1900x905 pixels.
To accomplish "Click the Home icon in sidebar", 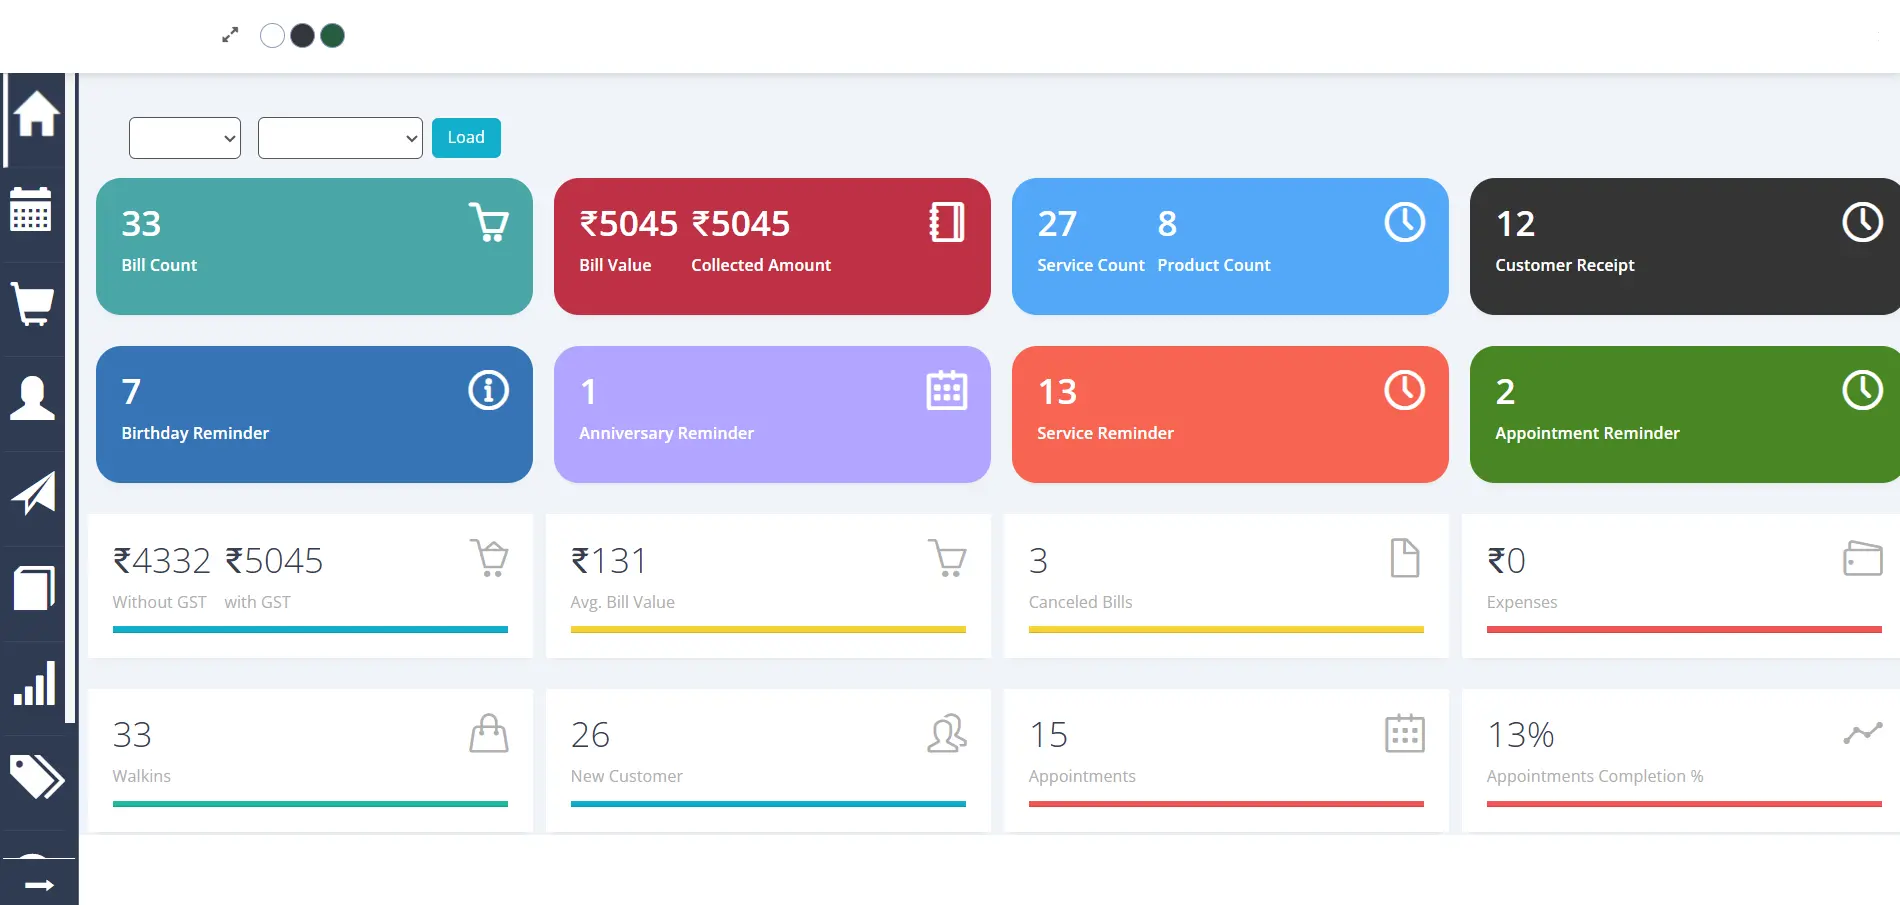I will (36, 114).
